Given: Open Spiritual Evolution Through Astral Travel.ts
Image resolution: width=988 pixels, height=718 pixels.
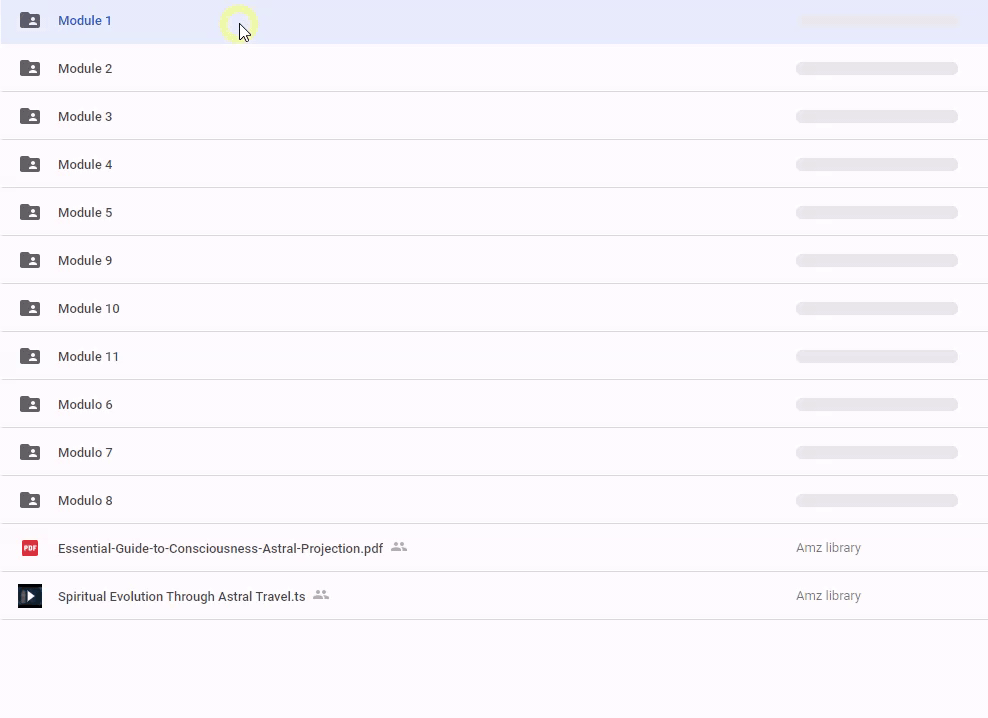Looking at the screenshot, I should pyautogui.click(x=181, y=597).
